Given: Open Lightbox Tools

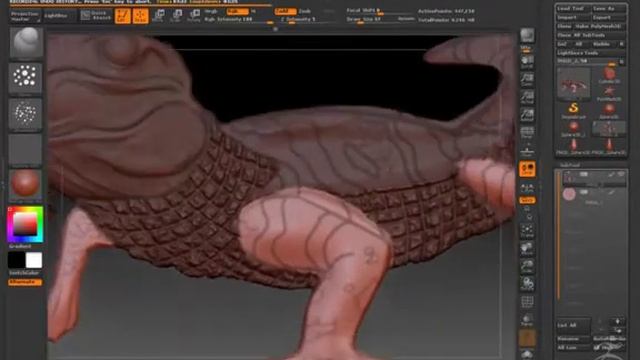Looking at the screenshot, I should (591, 53).
